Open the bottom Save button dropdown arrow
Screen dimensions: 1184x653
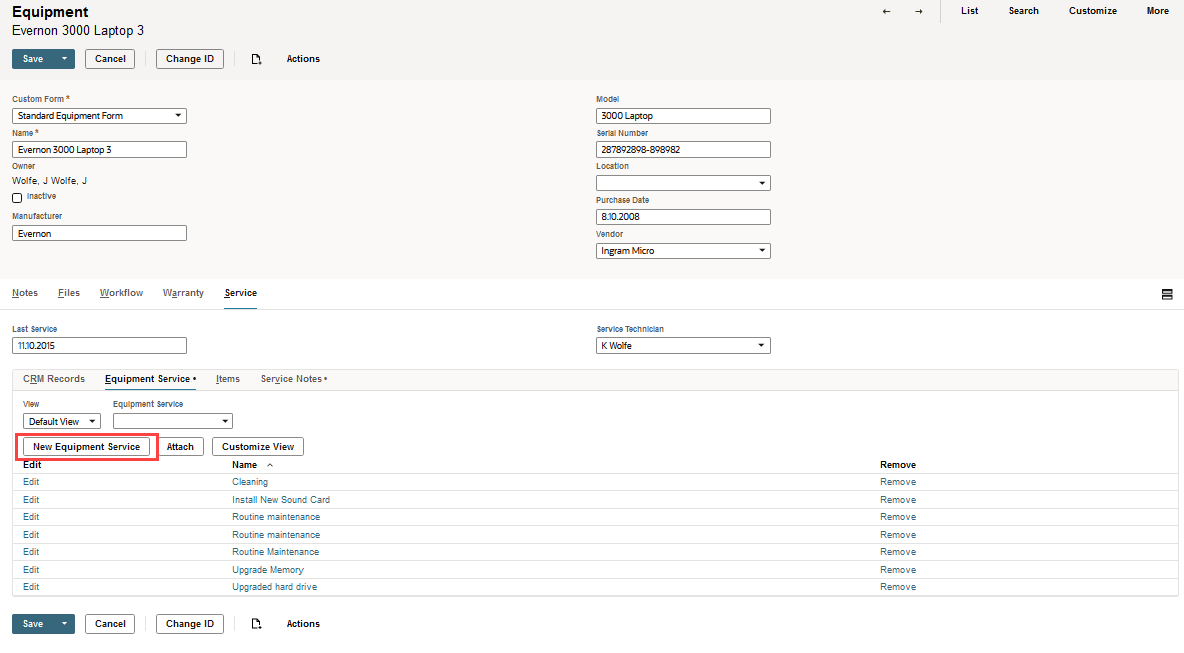pyautogui.click(x=64, y=624)
